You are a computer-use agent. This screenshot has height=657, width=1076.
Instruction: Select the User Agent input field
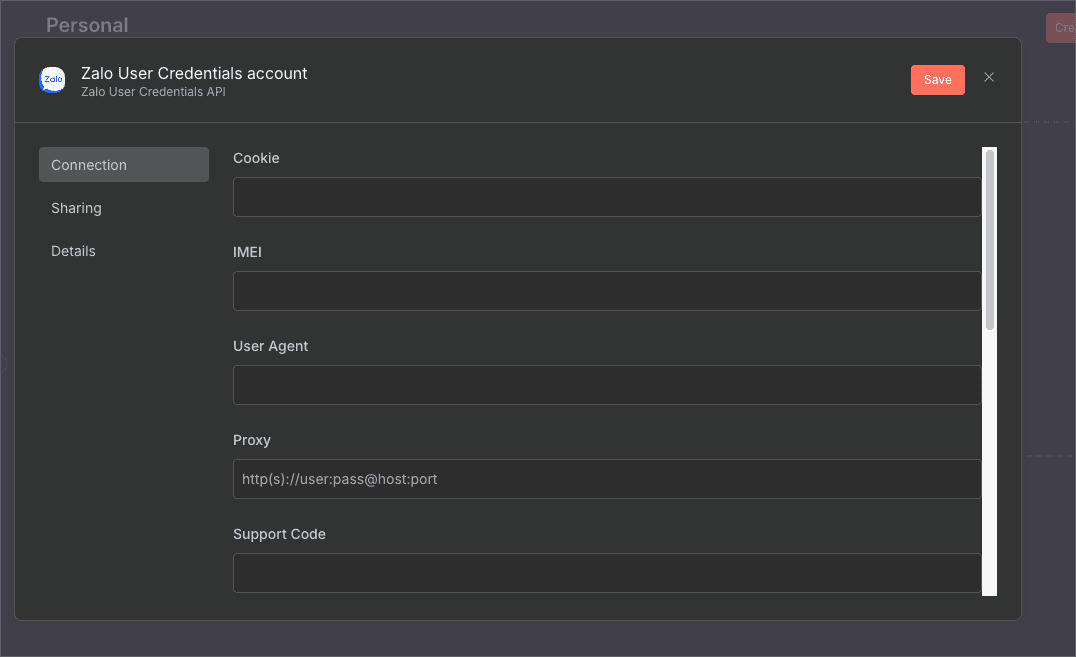pyautogui.click(x=606, y=385)
